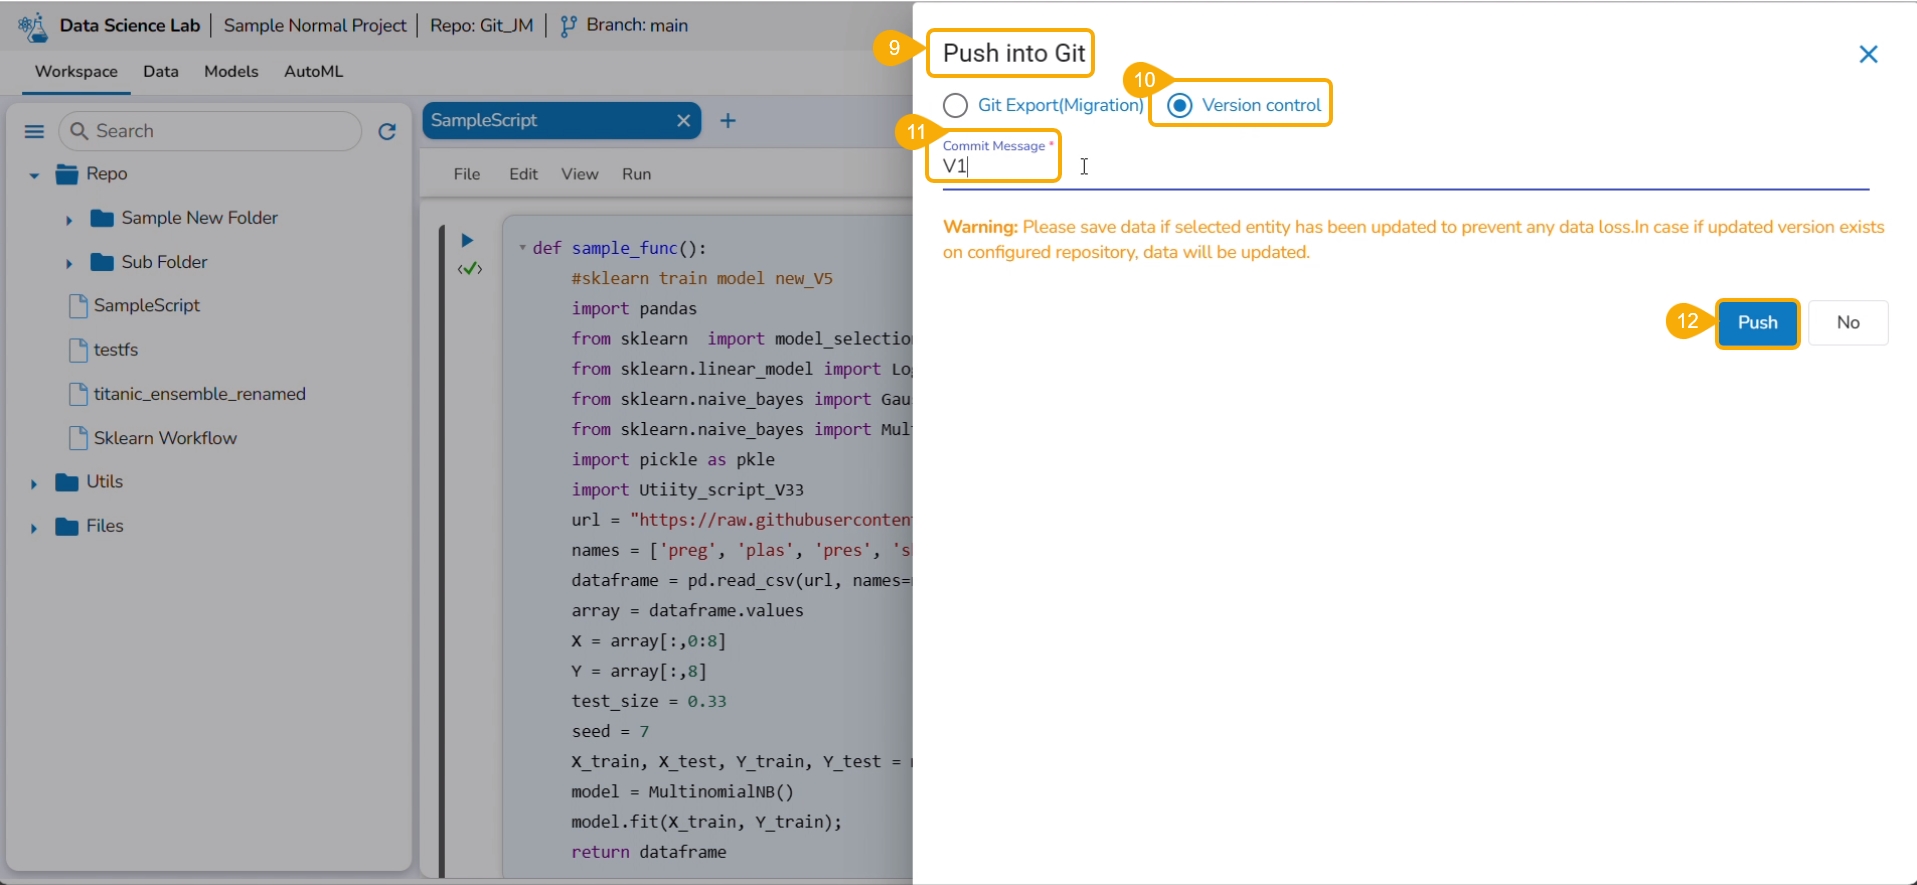Click the 'import pandas' code line
Image resolution: width=1917 pixels, height=885 pixels.
[x=634, y=308]
